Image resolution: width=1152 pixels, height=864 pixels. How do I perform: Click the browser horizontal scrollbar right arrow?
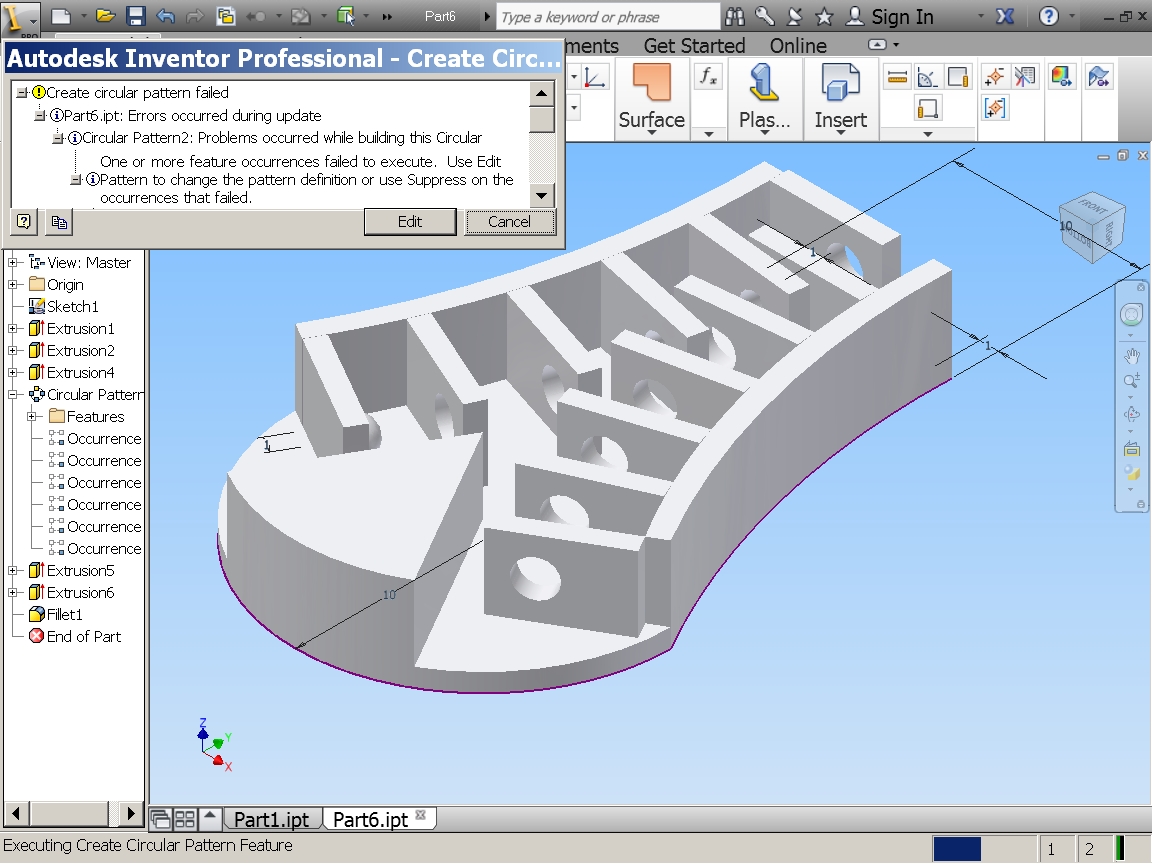(131, 813)
